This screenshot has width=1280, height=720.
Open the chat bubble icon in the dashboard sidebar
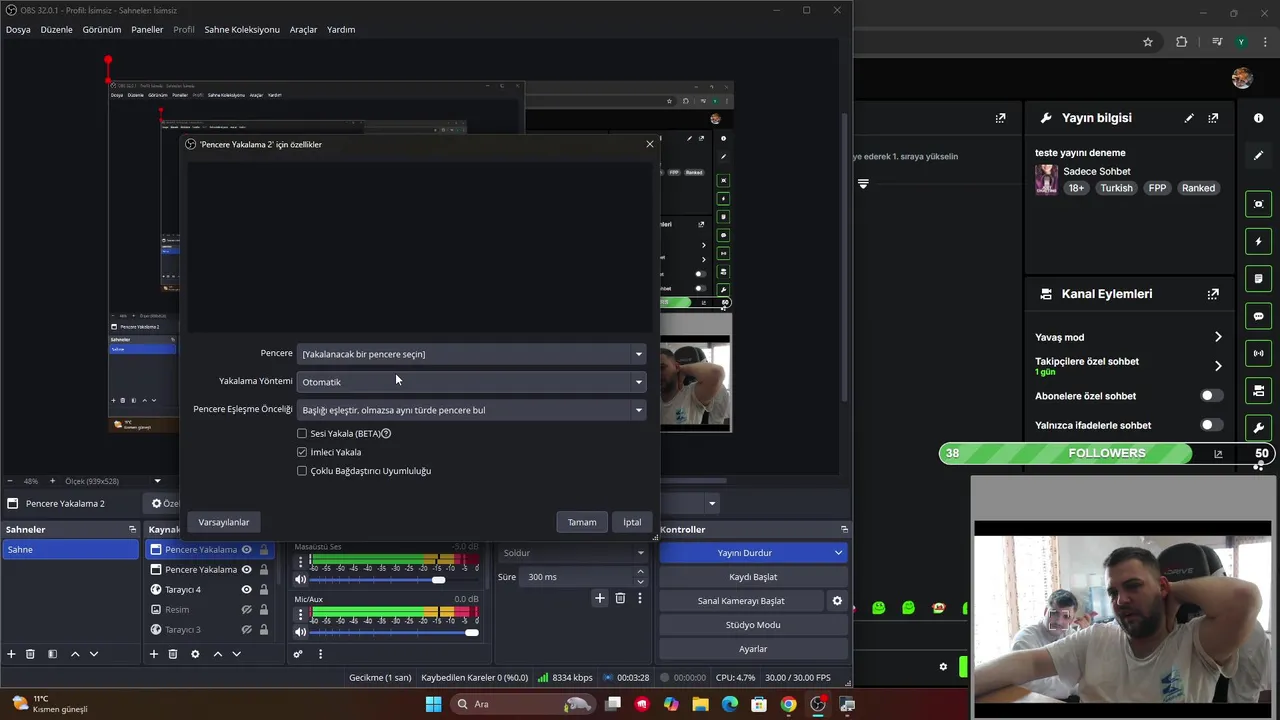point(1259,316)
